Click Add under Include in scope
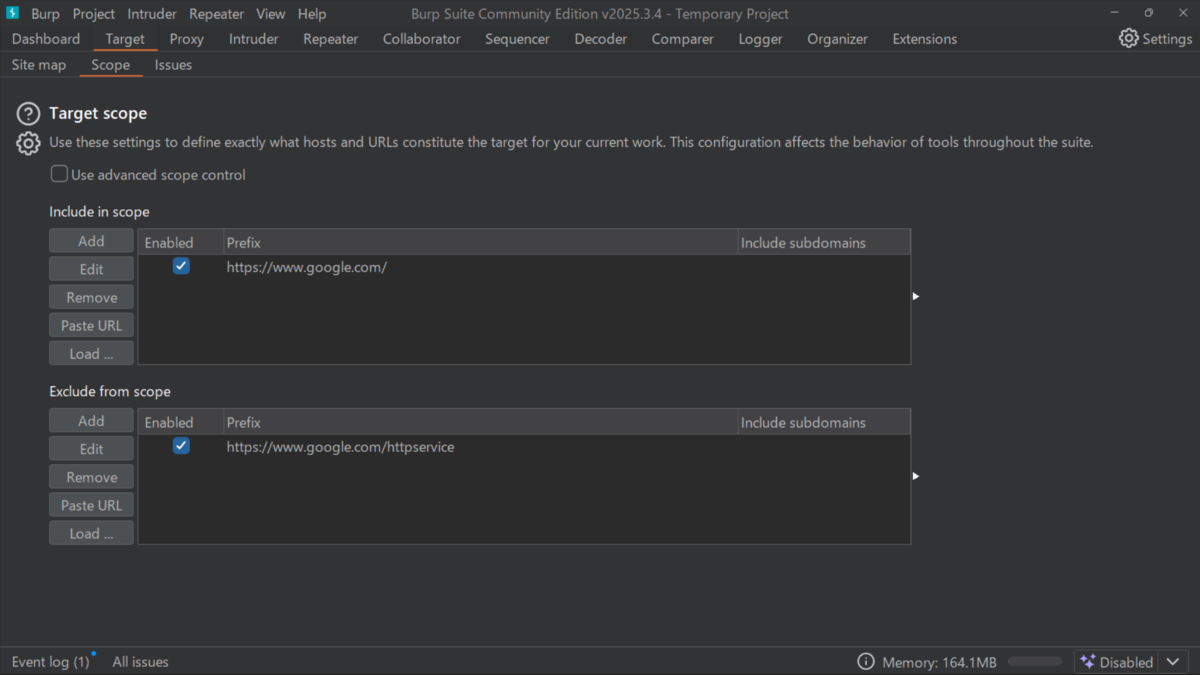Viewport: 1200px width, 675px height. (91, 241)
